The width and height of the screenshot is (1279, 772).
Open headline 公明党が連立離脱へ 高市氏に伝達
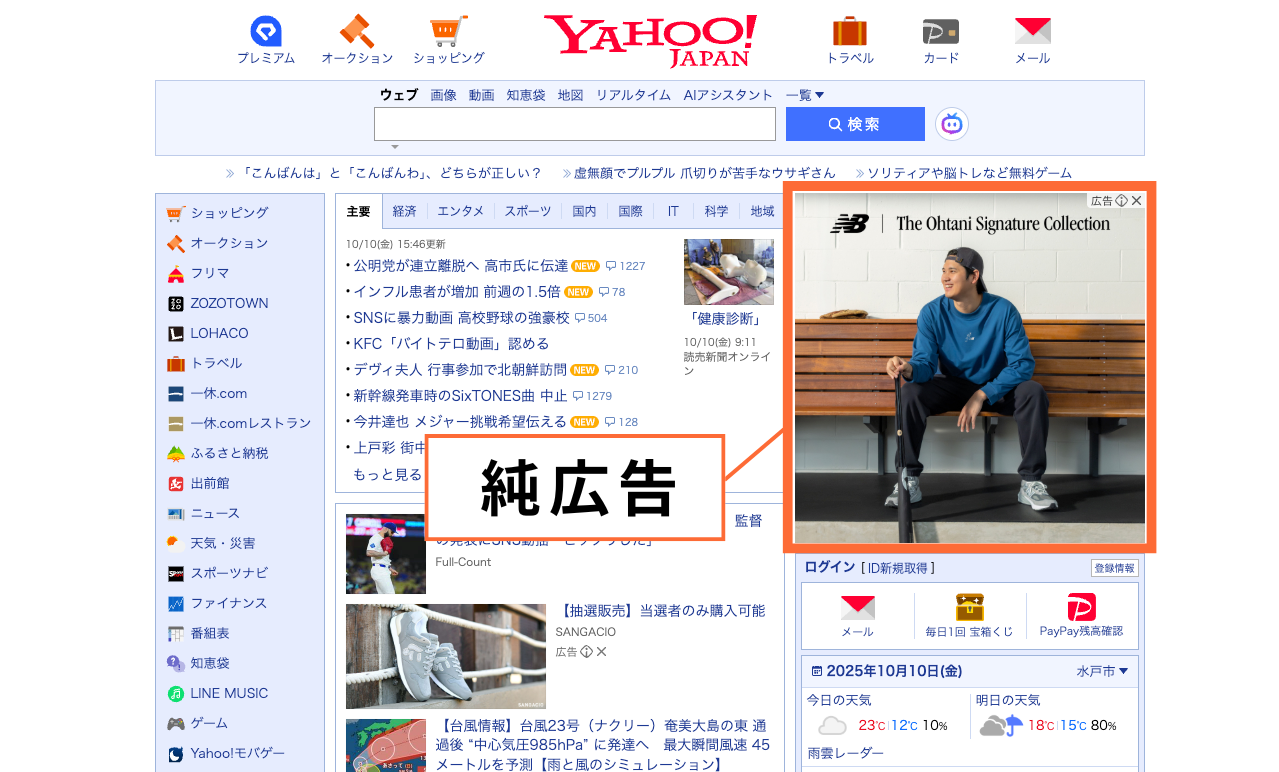pyautogui.click(x=460, y=266)
